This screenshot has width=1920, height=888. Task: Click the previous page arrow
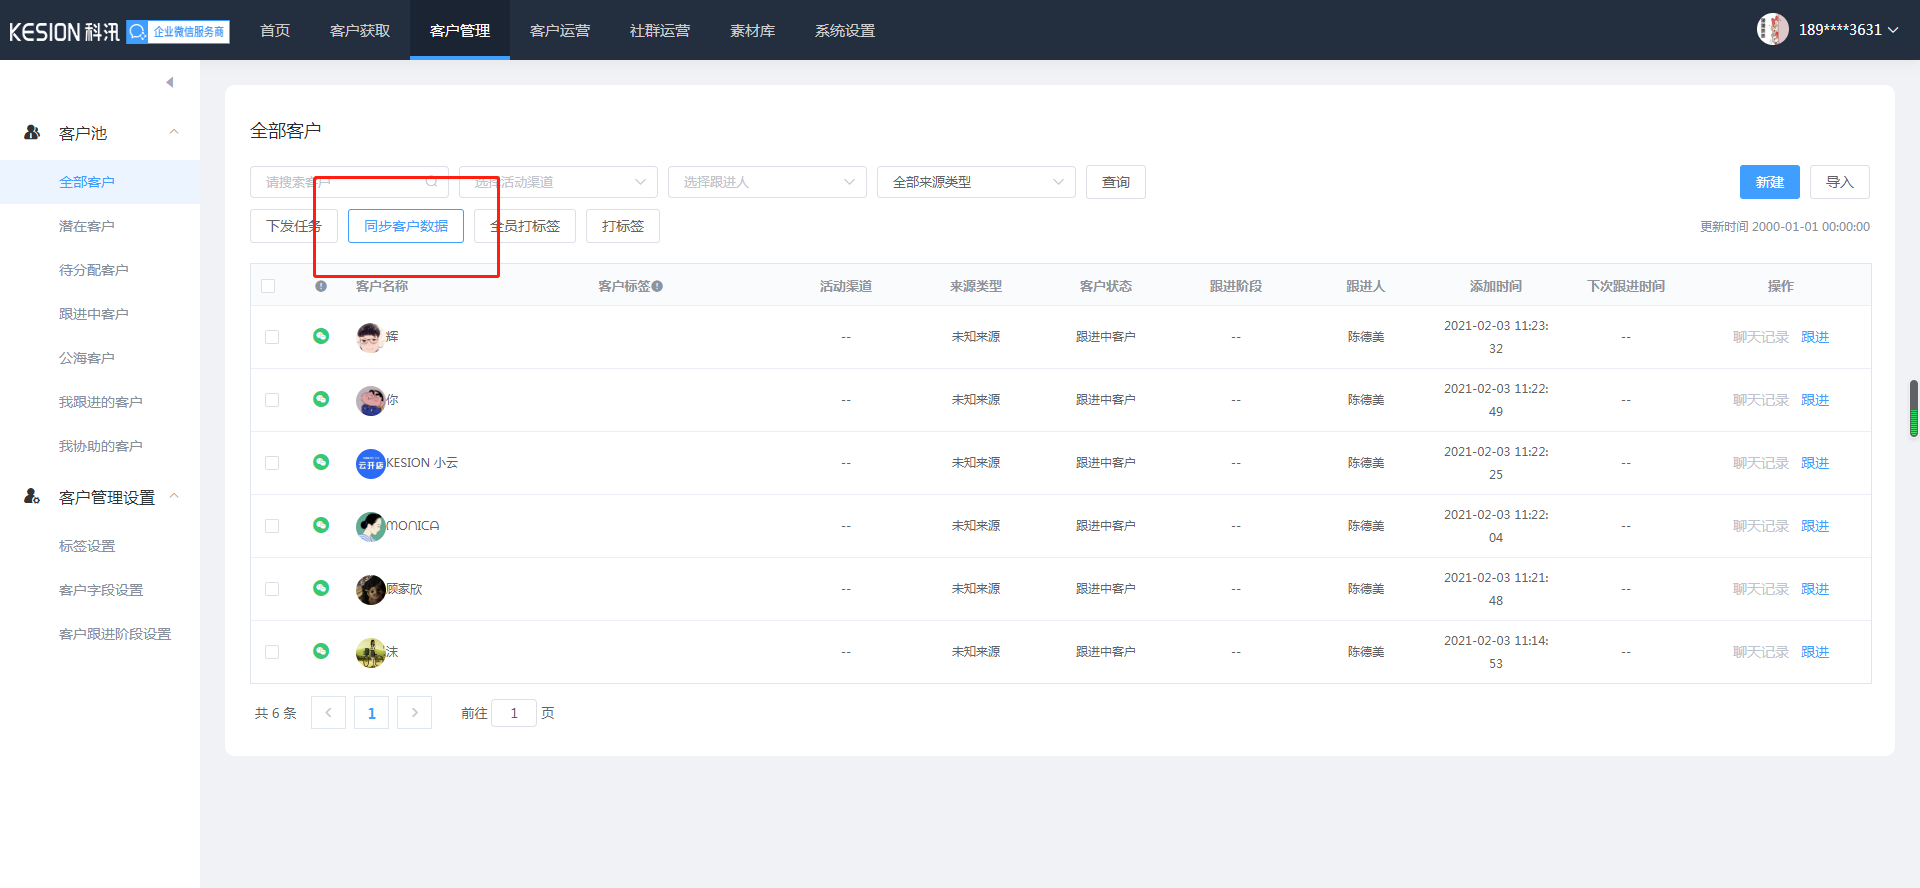pyautogui.click(x=328, y=713)
